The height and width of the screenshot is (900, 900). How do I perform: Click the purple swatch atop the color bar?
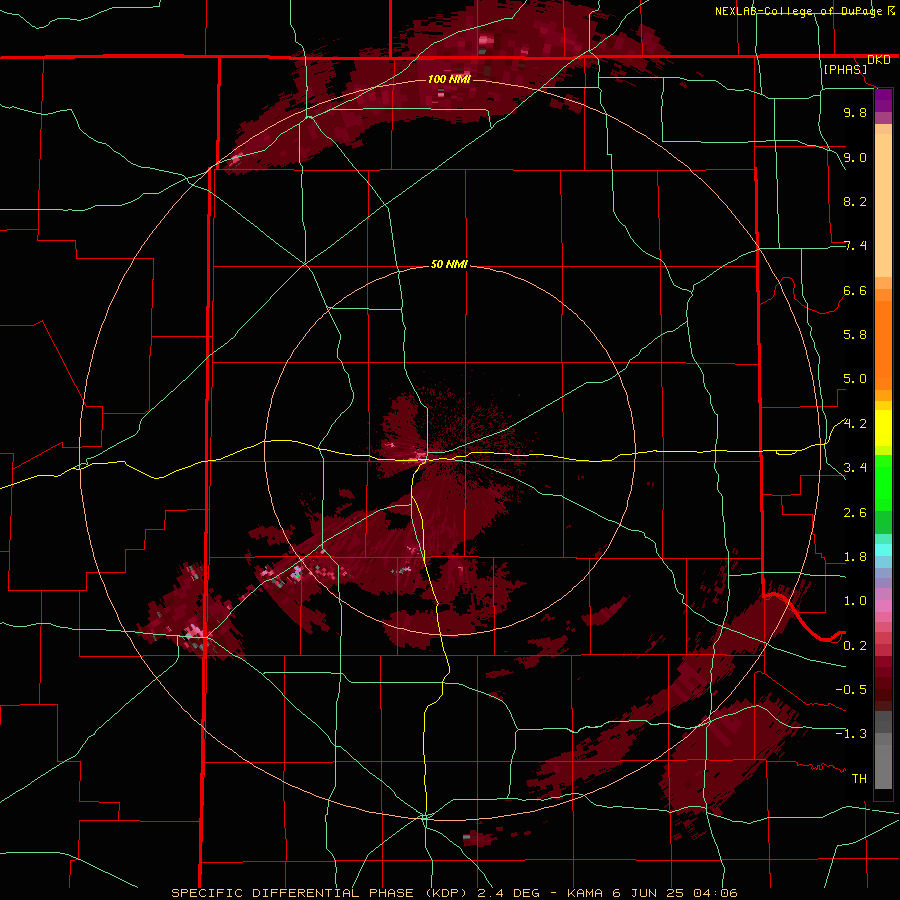tap(883, 100)
